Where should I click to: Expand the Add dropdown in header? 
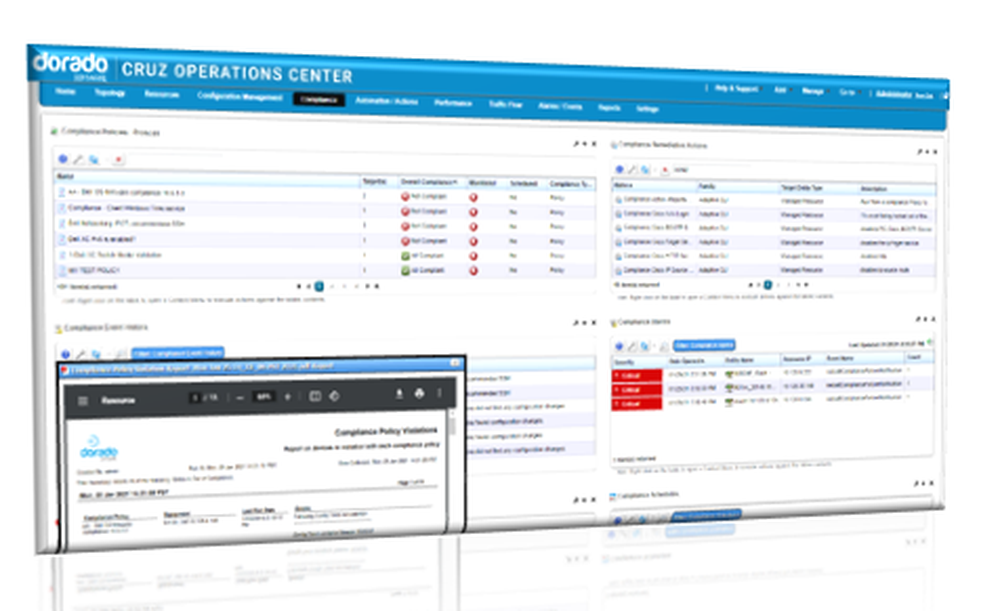[x=782, y=90]
